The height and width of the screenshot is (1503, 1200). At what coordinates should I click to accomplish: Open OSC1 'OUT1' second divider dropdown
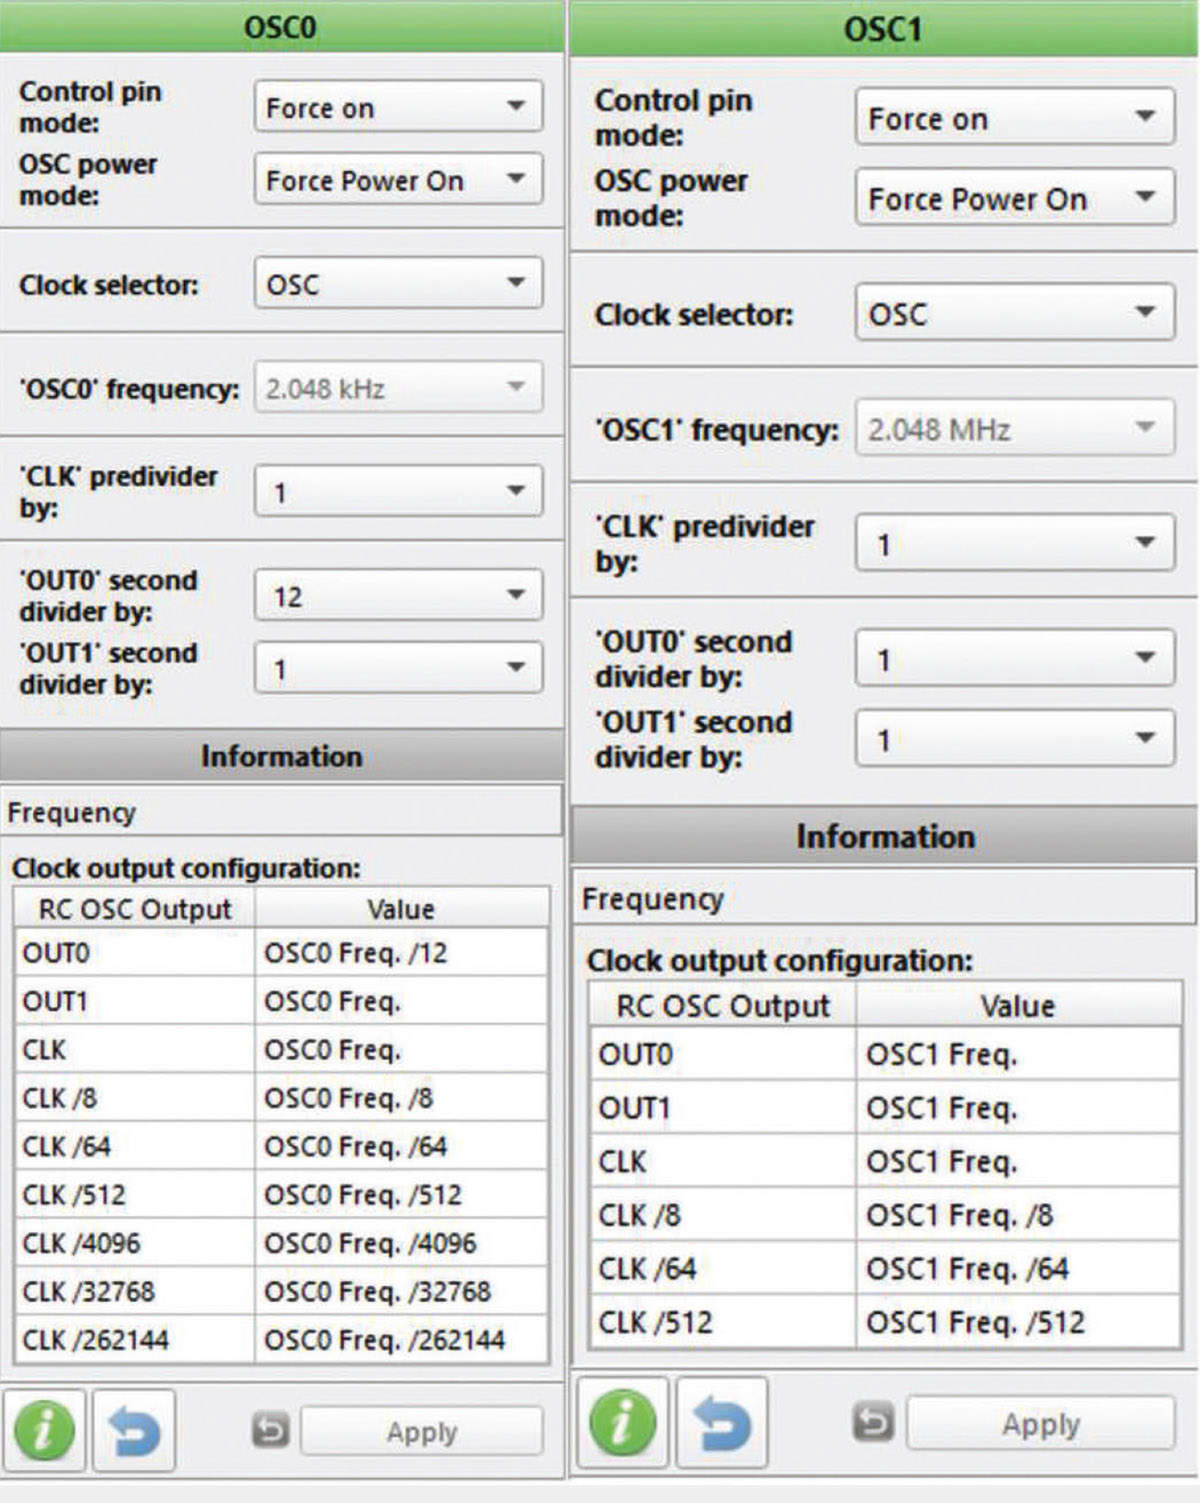pos(1014,738)
